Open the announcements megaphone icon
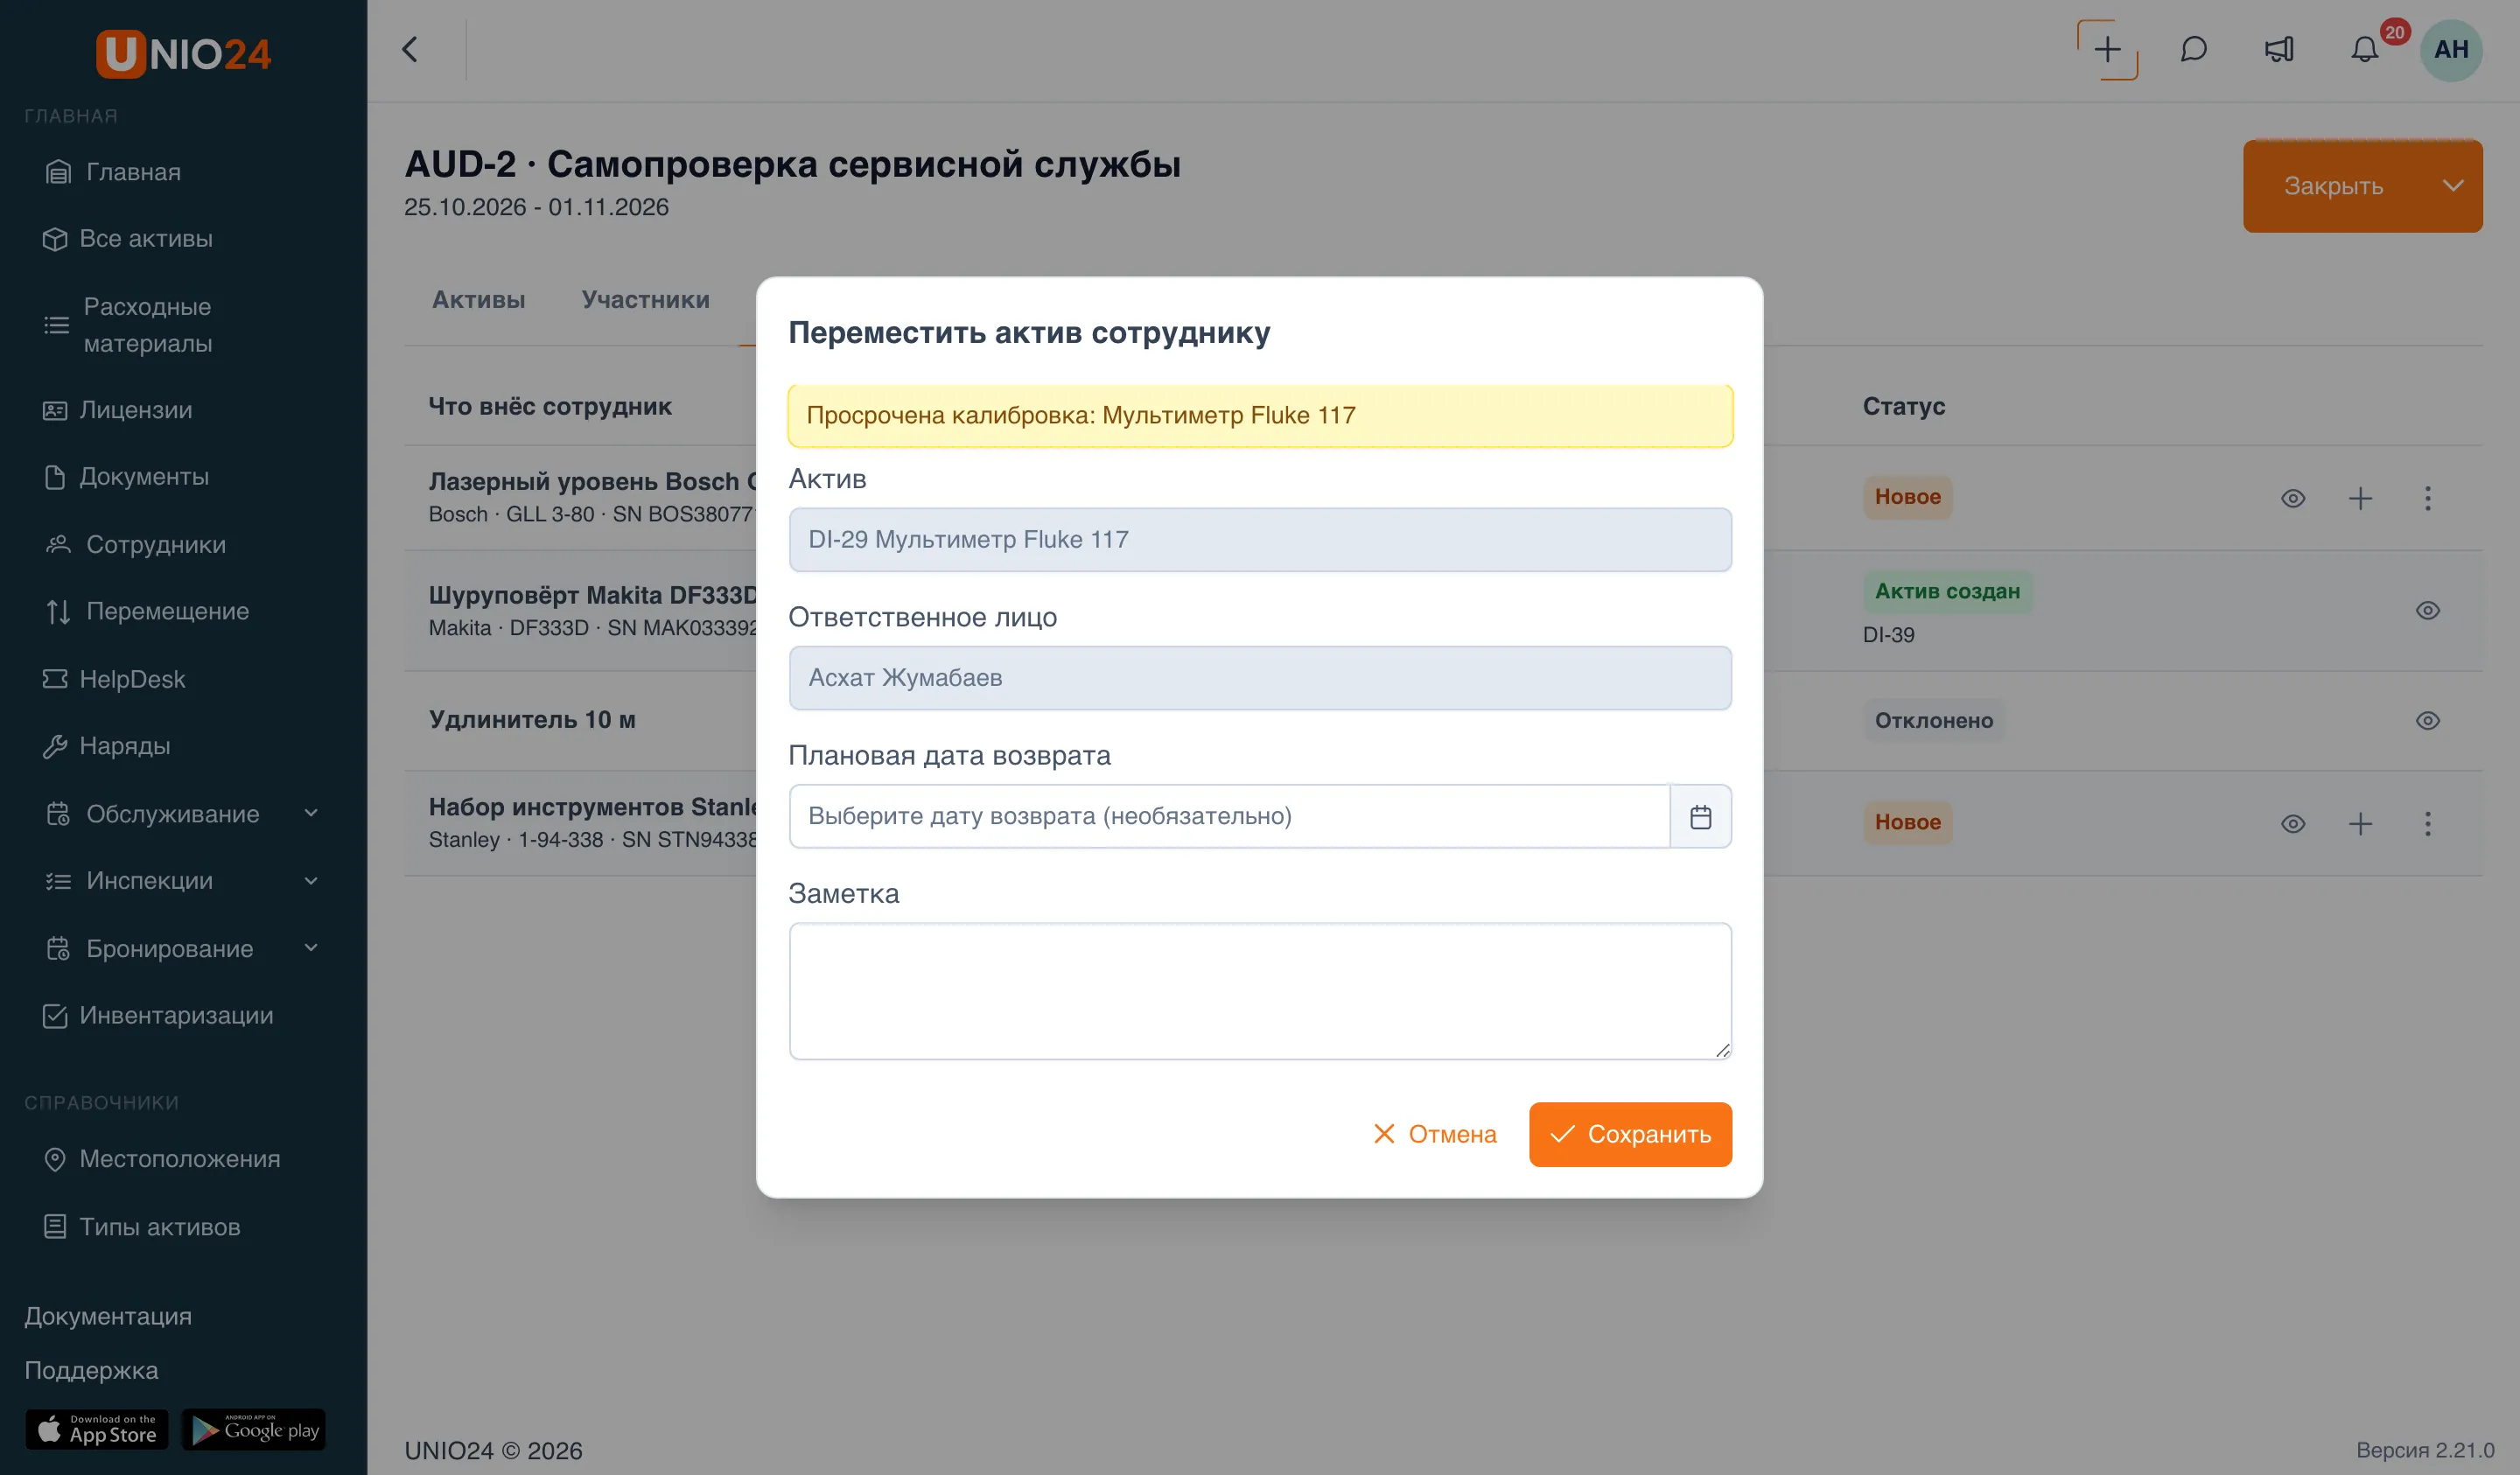 (x=2279, y=49)
